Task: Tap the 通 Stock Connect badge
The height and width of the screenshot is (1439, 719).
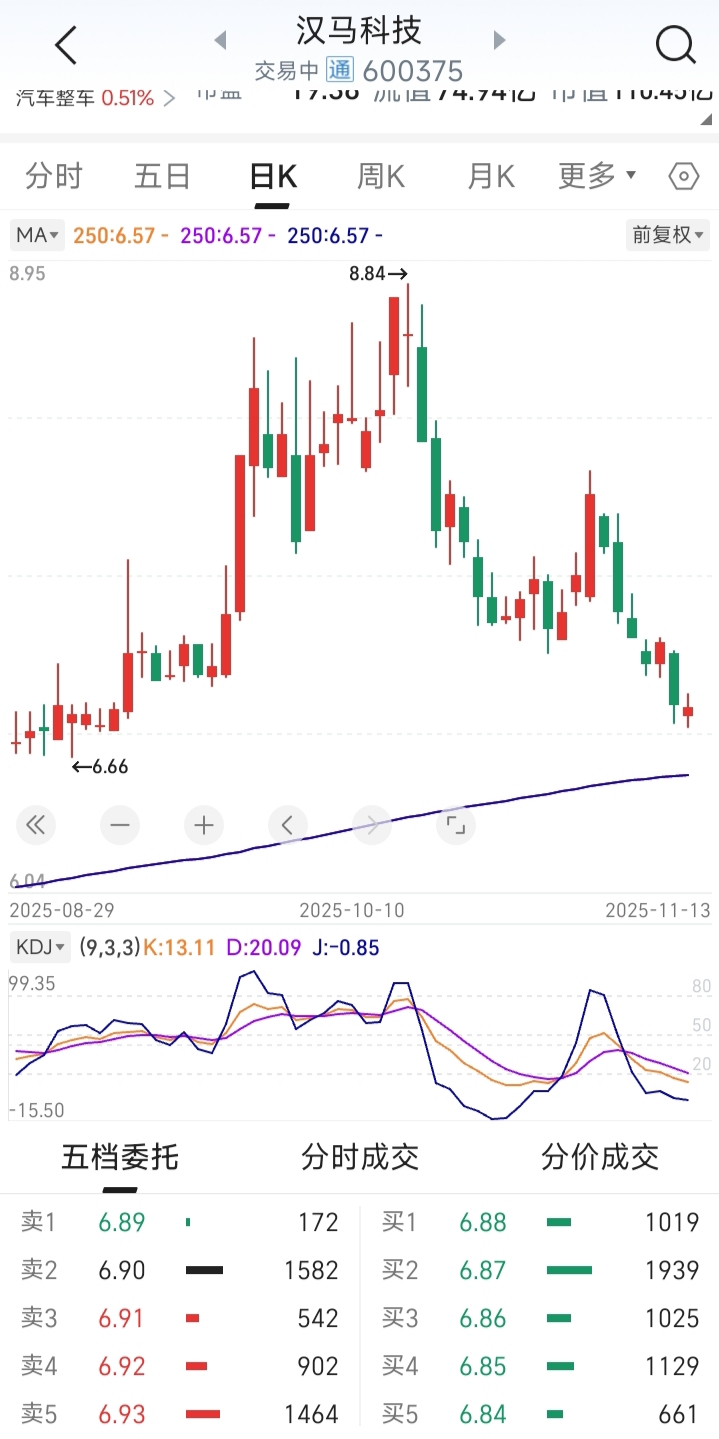Action: click(x=340, y=70)
